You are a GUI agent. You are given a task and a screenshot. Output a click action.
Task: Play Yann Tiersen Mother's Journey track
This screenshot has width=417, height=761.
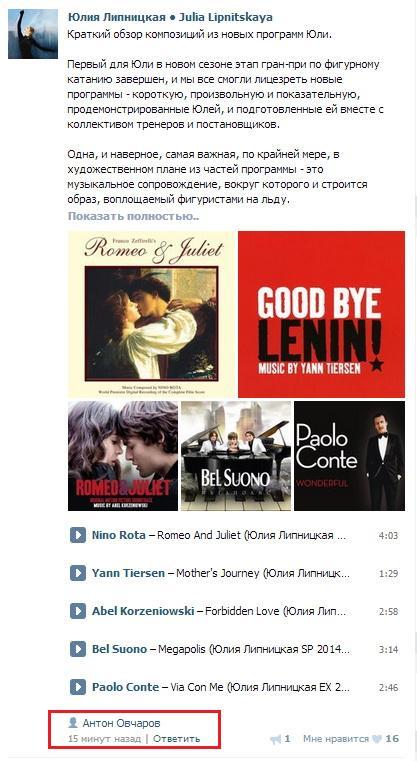[x=78, y=573]
